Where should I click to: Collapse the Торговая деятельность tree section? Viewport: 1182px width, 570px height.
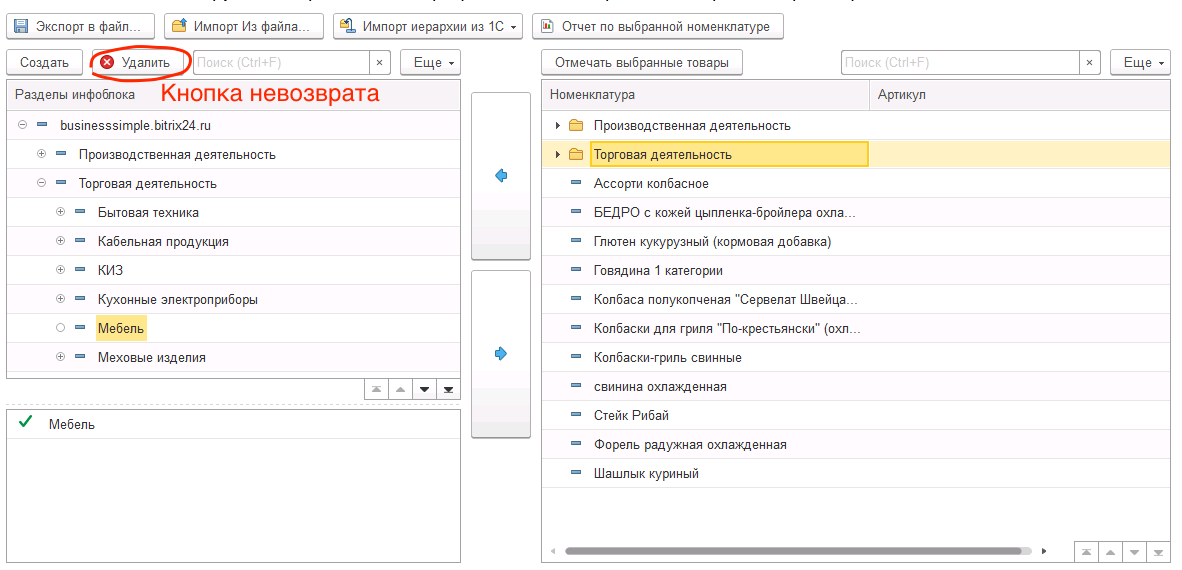(41, 184)
